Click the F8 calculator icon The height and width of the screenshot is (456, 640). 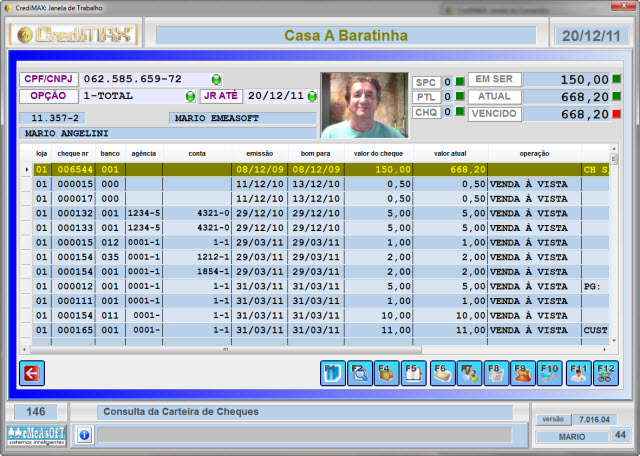[x=496, y=373]
